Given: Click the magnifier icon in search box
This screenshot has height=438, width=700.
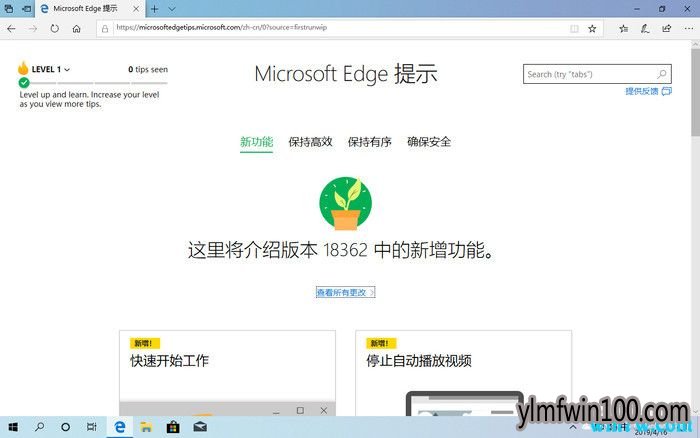Looking at the screenshot, I should [662, 74].
